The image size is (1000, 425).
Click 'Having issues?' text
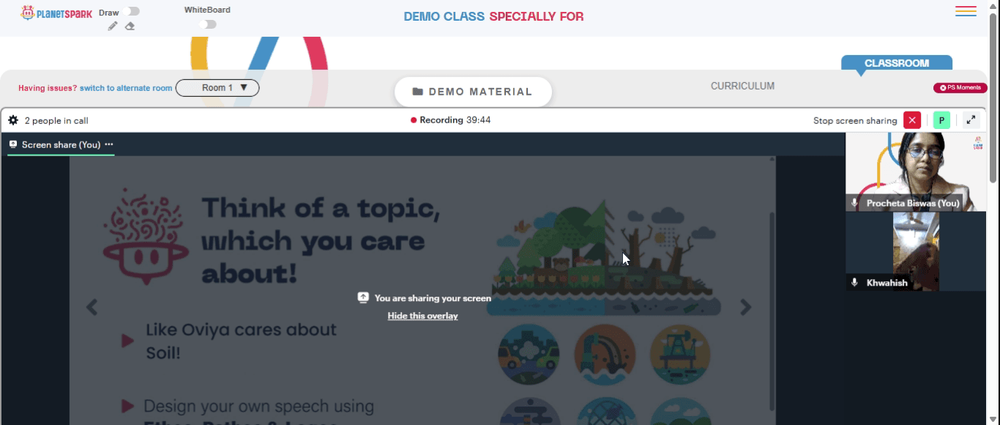pos(48,88)
